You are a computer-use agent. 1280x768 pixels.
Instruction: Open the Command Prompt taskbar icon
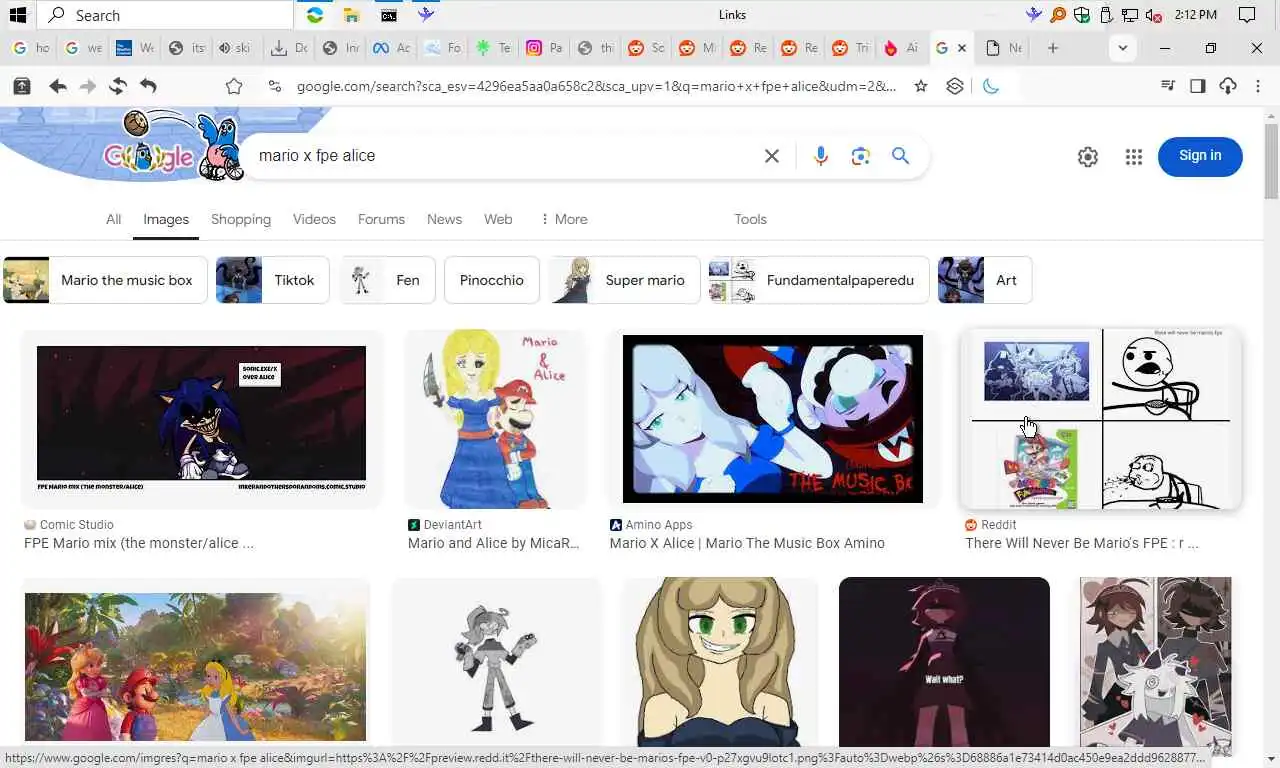pos(389,15)
